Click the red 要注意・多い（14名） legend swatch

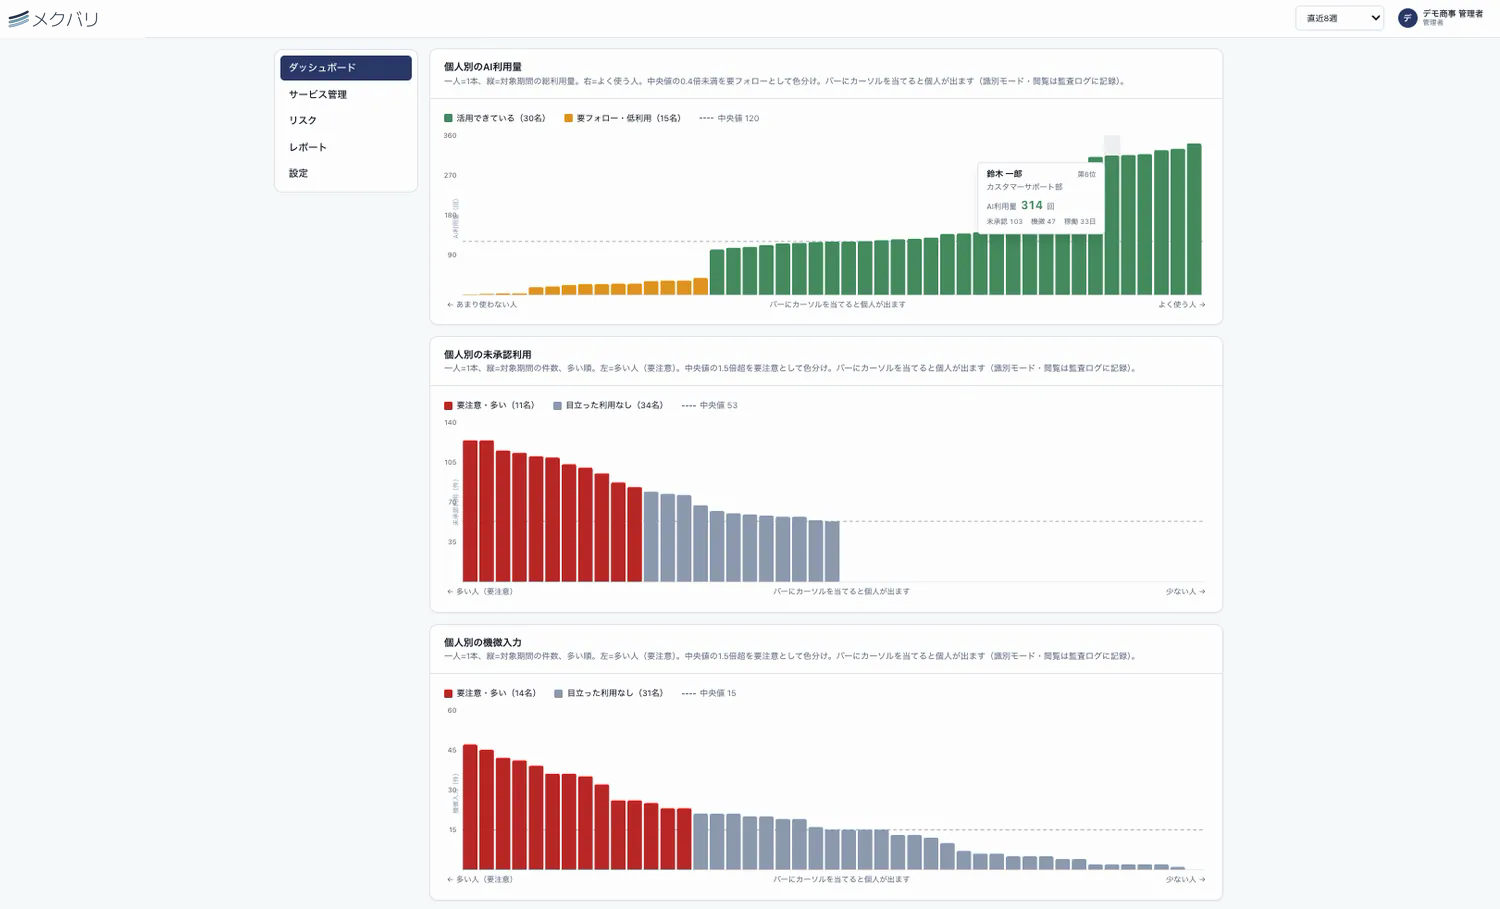pyautogui.click(x=448, y=694)
